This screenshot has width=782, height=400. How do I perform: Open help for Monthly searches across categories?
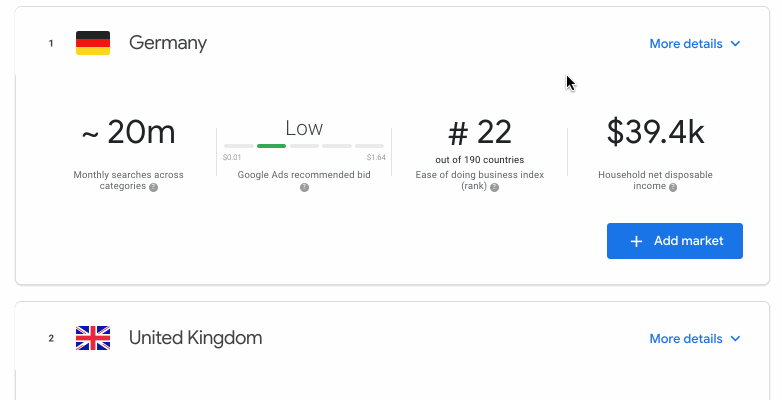(153, 187)
